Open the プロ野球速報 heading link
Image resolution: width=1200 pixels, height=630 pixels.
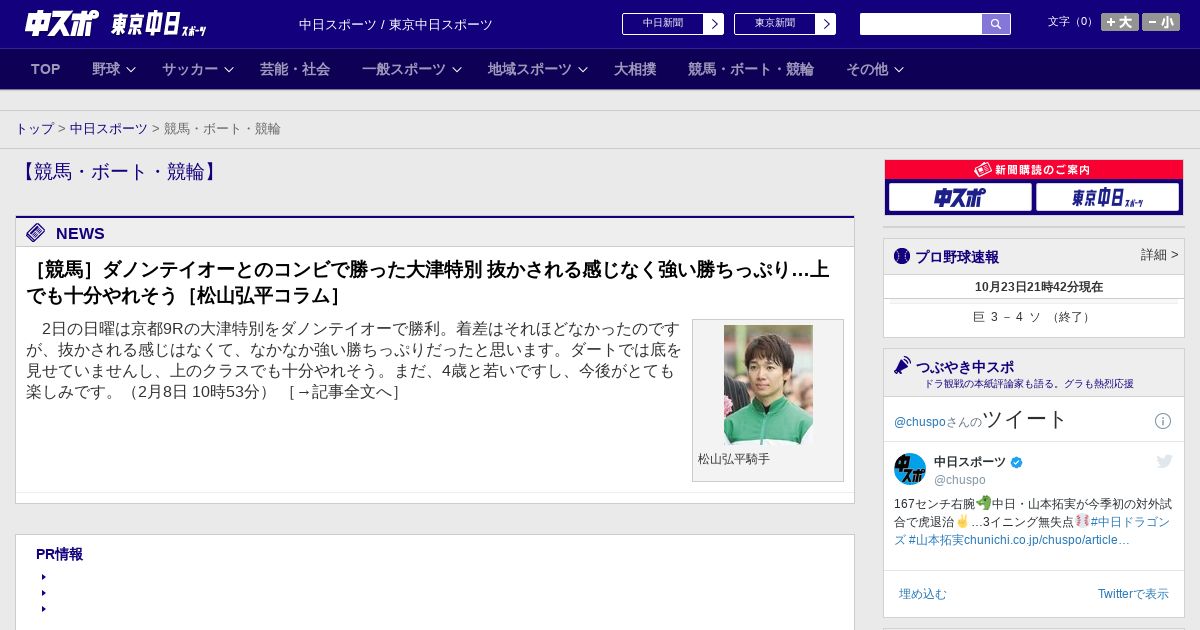(x=957, y=257)
